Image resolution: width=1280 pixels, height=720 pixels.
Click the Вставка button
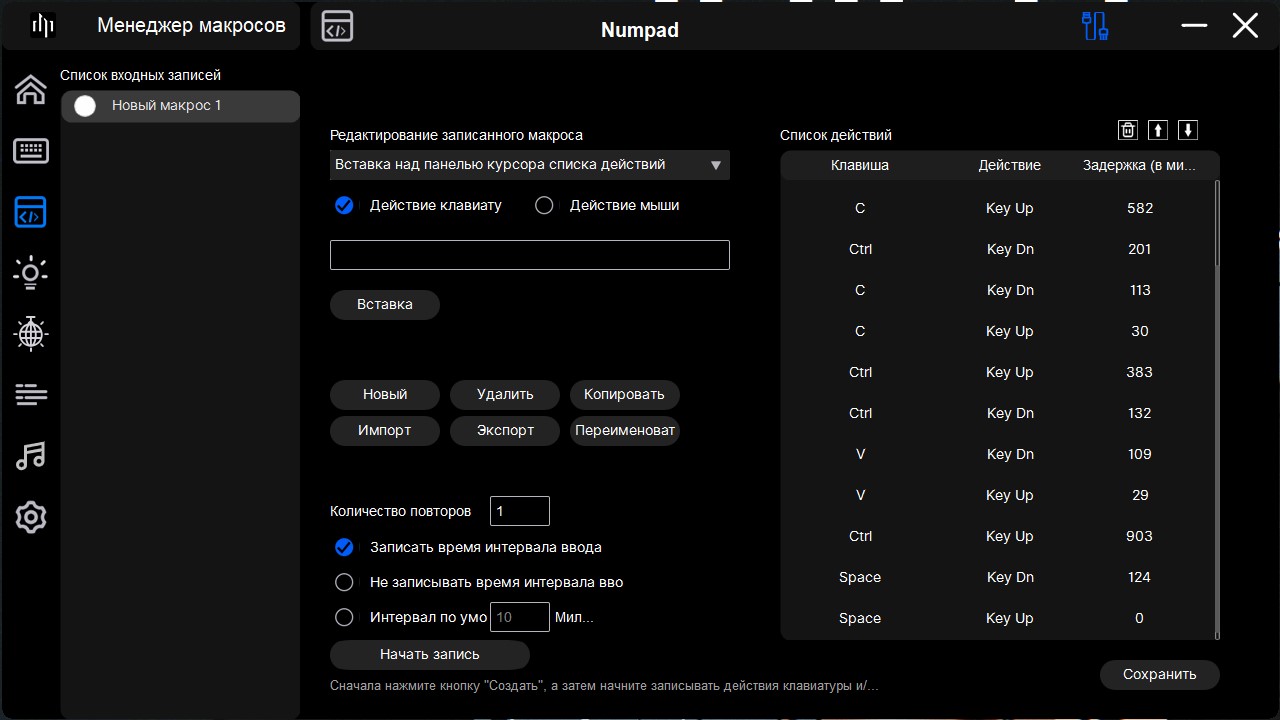(x=385, y=305)
